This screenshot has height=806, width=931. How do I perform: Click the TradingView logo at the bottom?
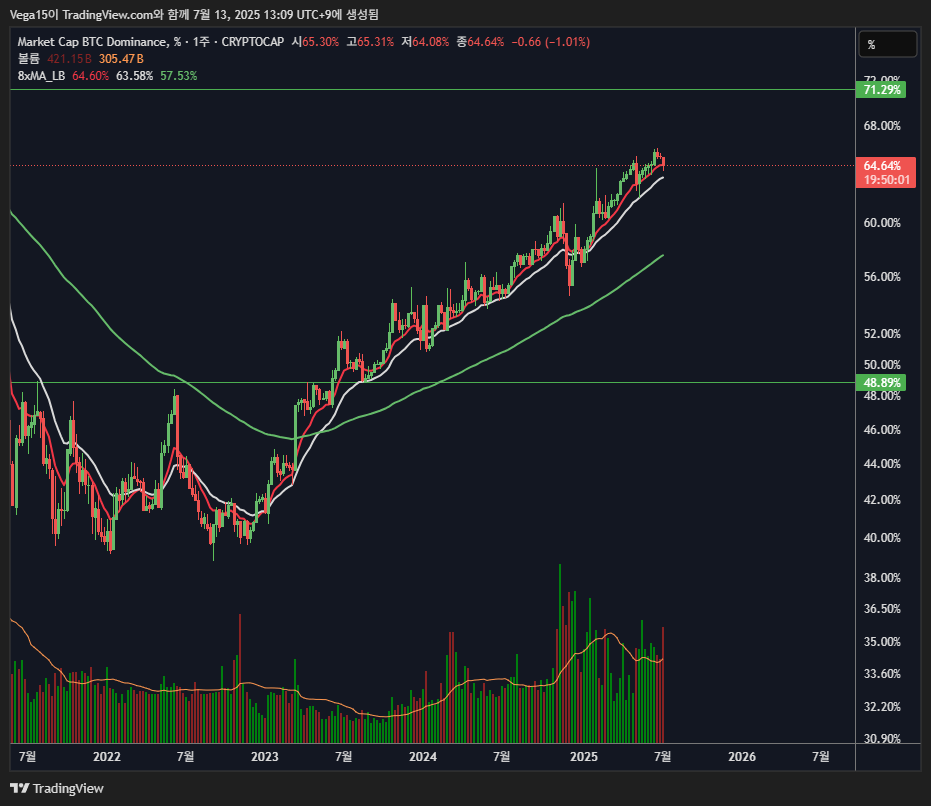[57, 788]
